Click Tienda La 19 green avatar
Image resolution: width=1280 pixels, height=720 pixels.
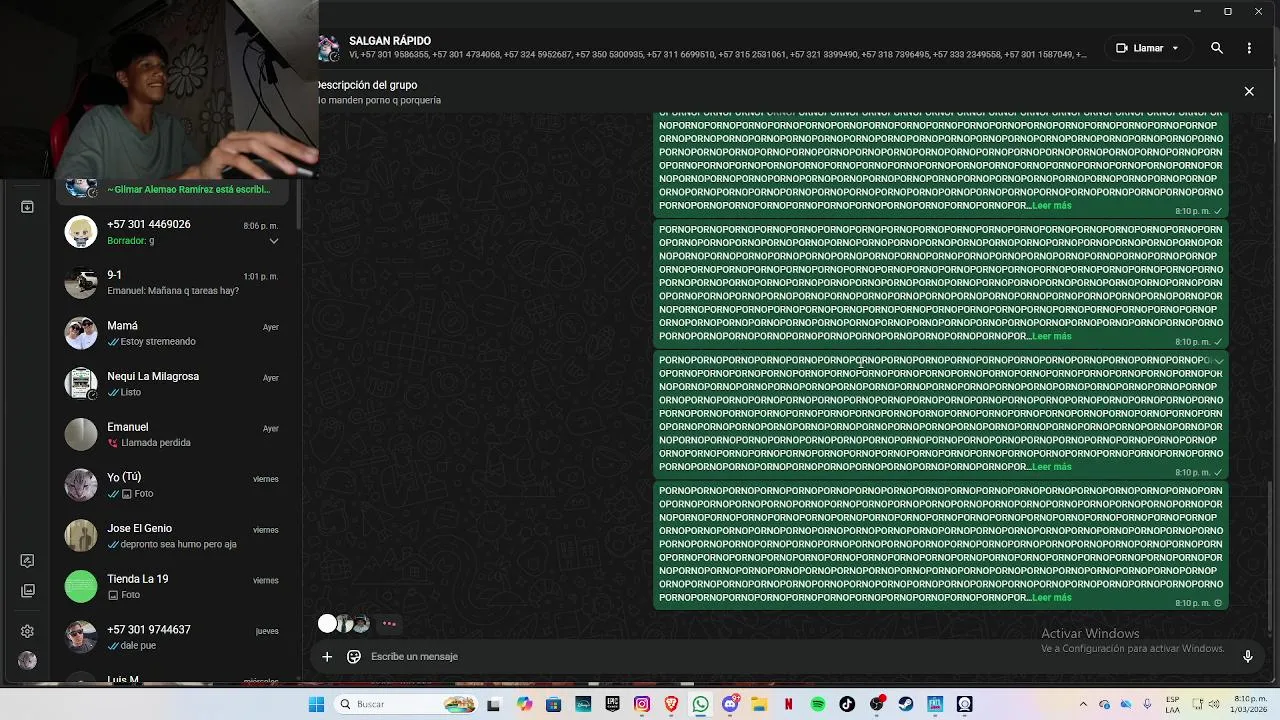pyautogui.click(x=81, y=587)
